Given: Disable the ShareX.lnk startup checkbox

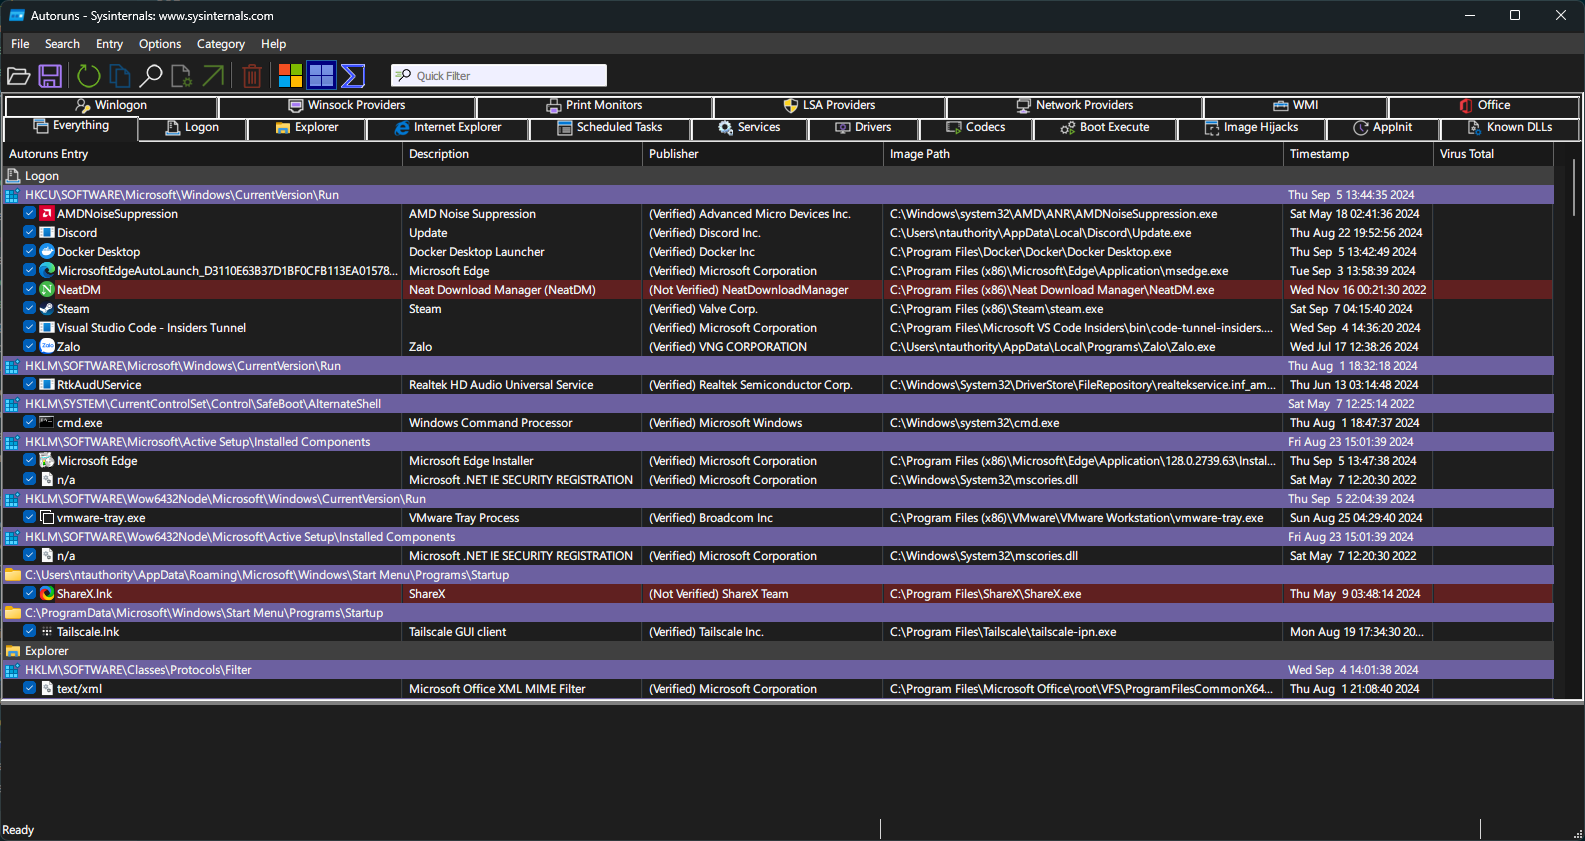Looking at the screenshot, I should (x=30, y=594).
